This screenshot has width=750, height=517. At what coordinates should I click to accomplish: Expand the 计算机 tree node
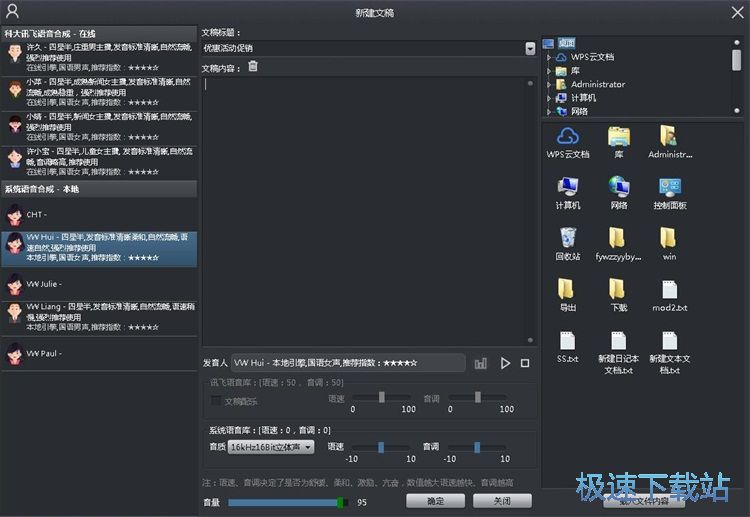coord(549,98)
